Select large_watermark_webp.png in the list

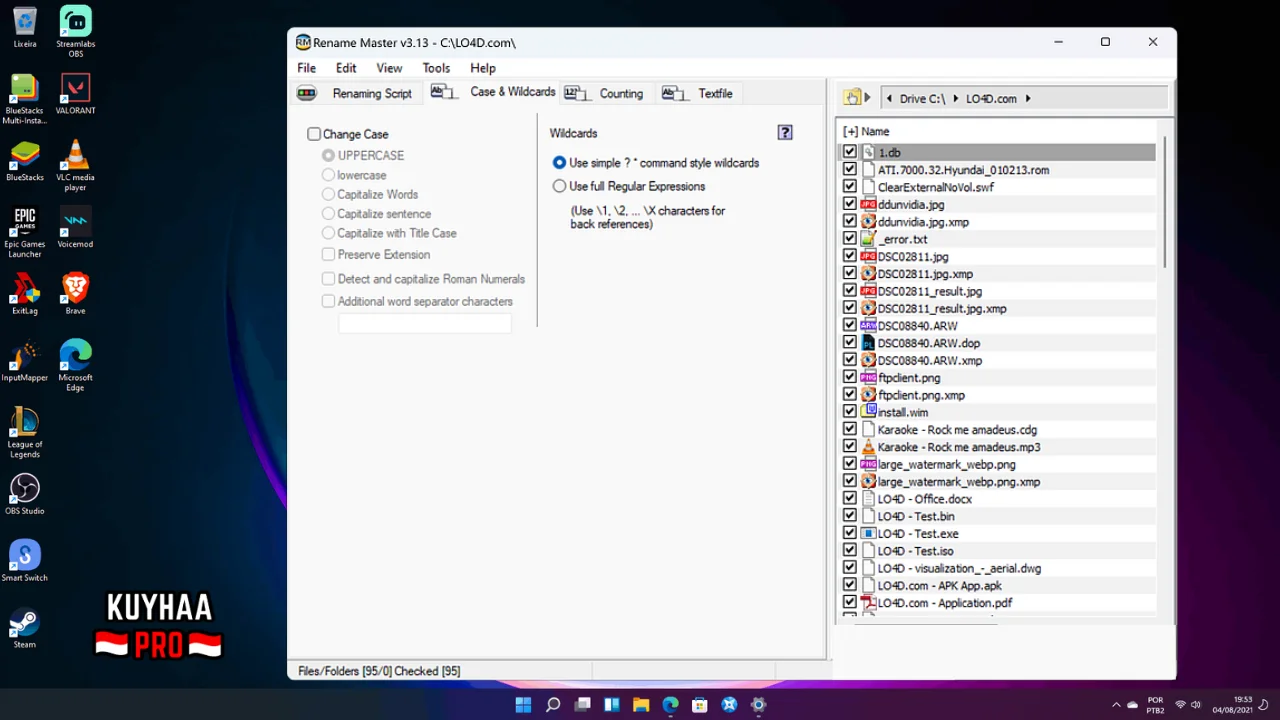point(946,465)
